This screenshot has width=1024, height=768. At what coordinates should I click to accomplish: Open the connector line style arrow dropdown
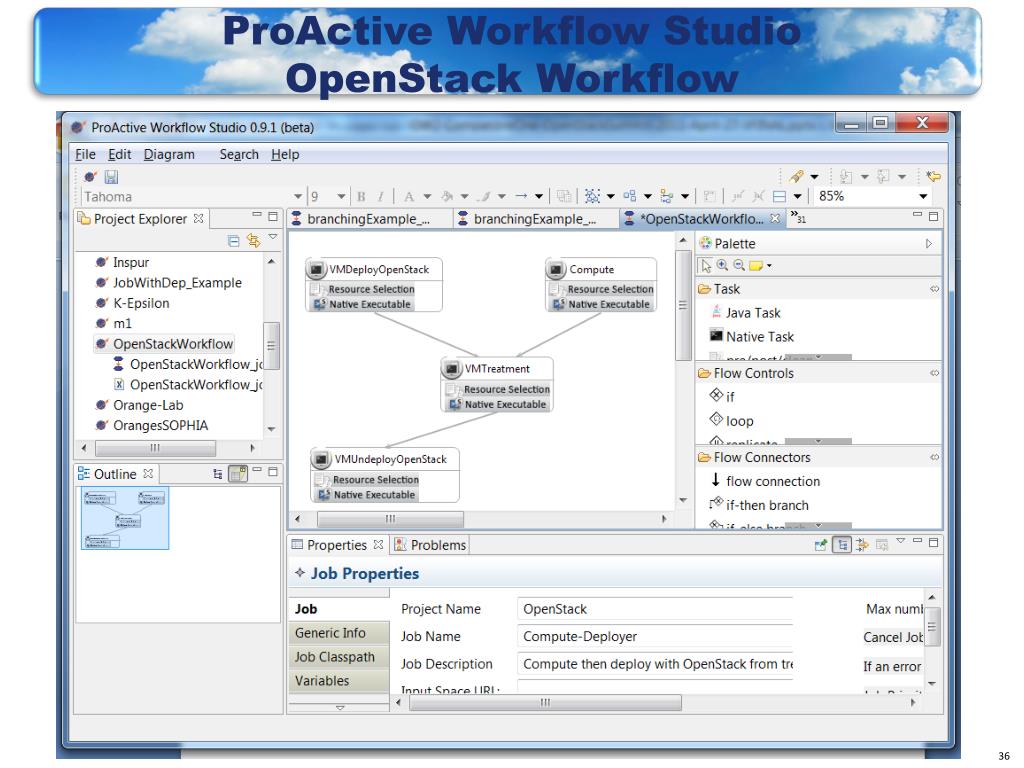[x=539, y=196]
